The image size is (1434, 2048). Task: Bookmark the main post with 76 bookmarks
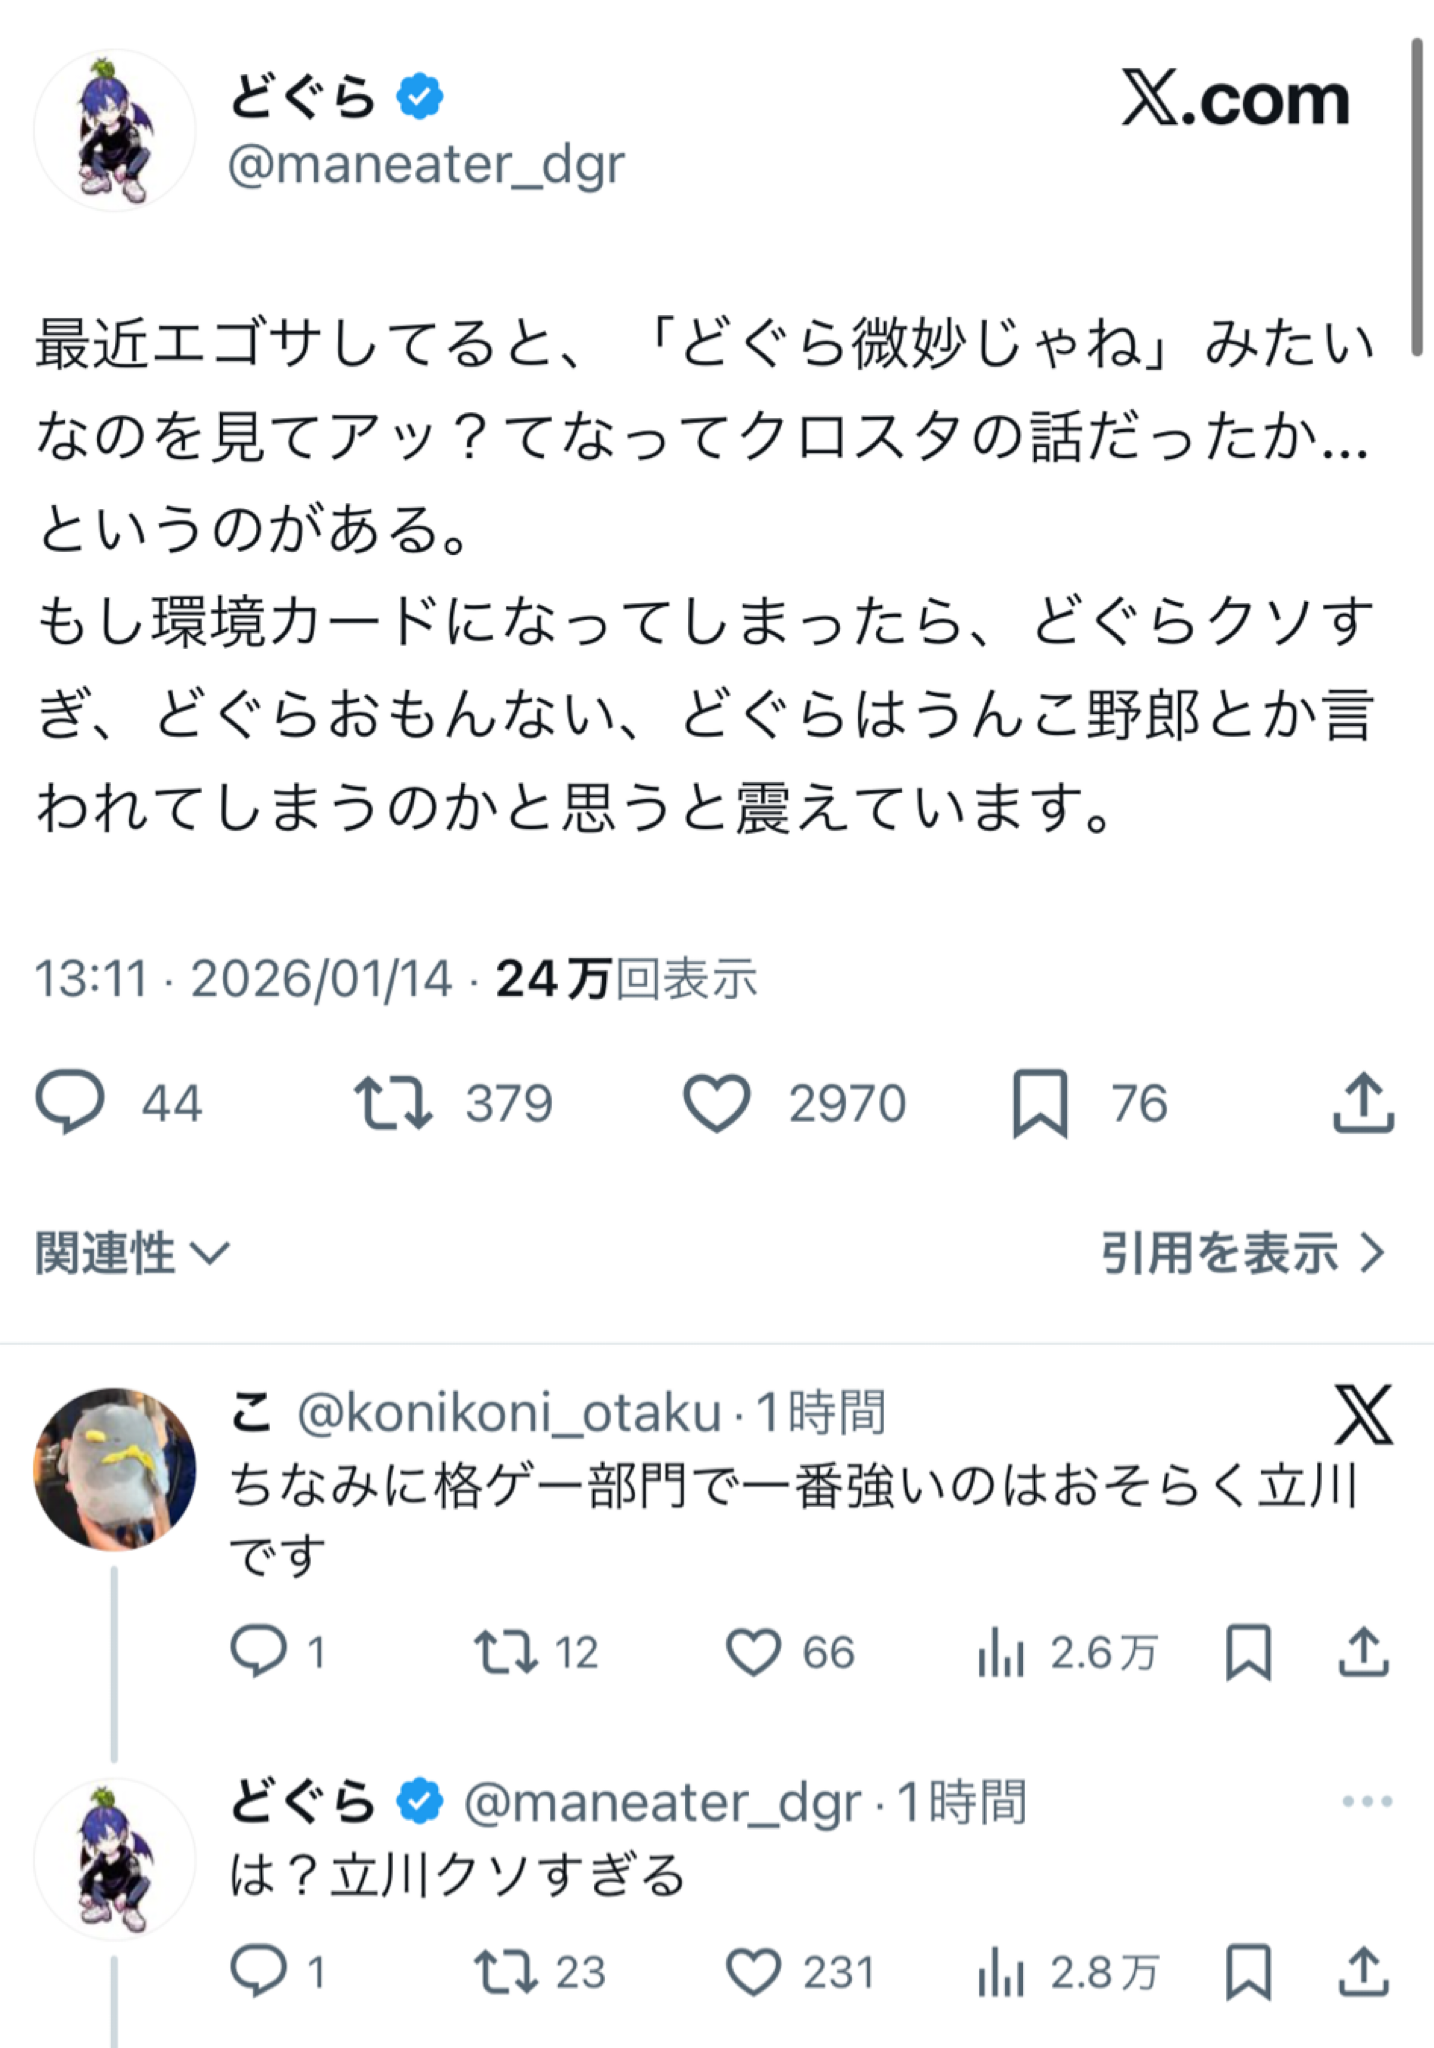tap(1040, 1102)
